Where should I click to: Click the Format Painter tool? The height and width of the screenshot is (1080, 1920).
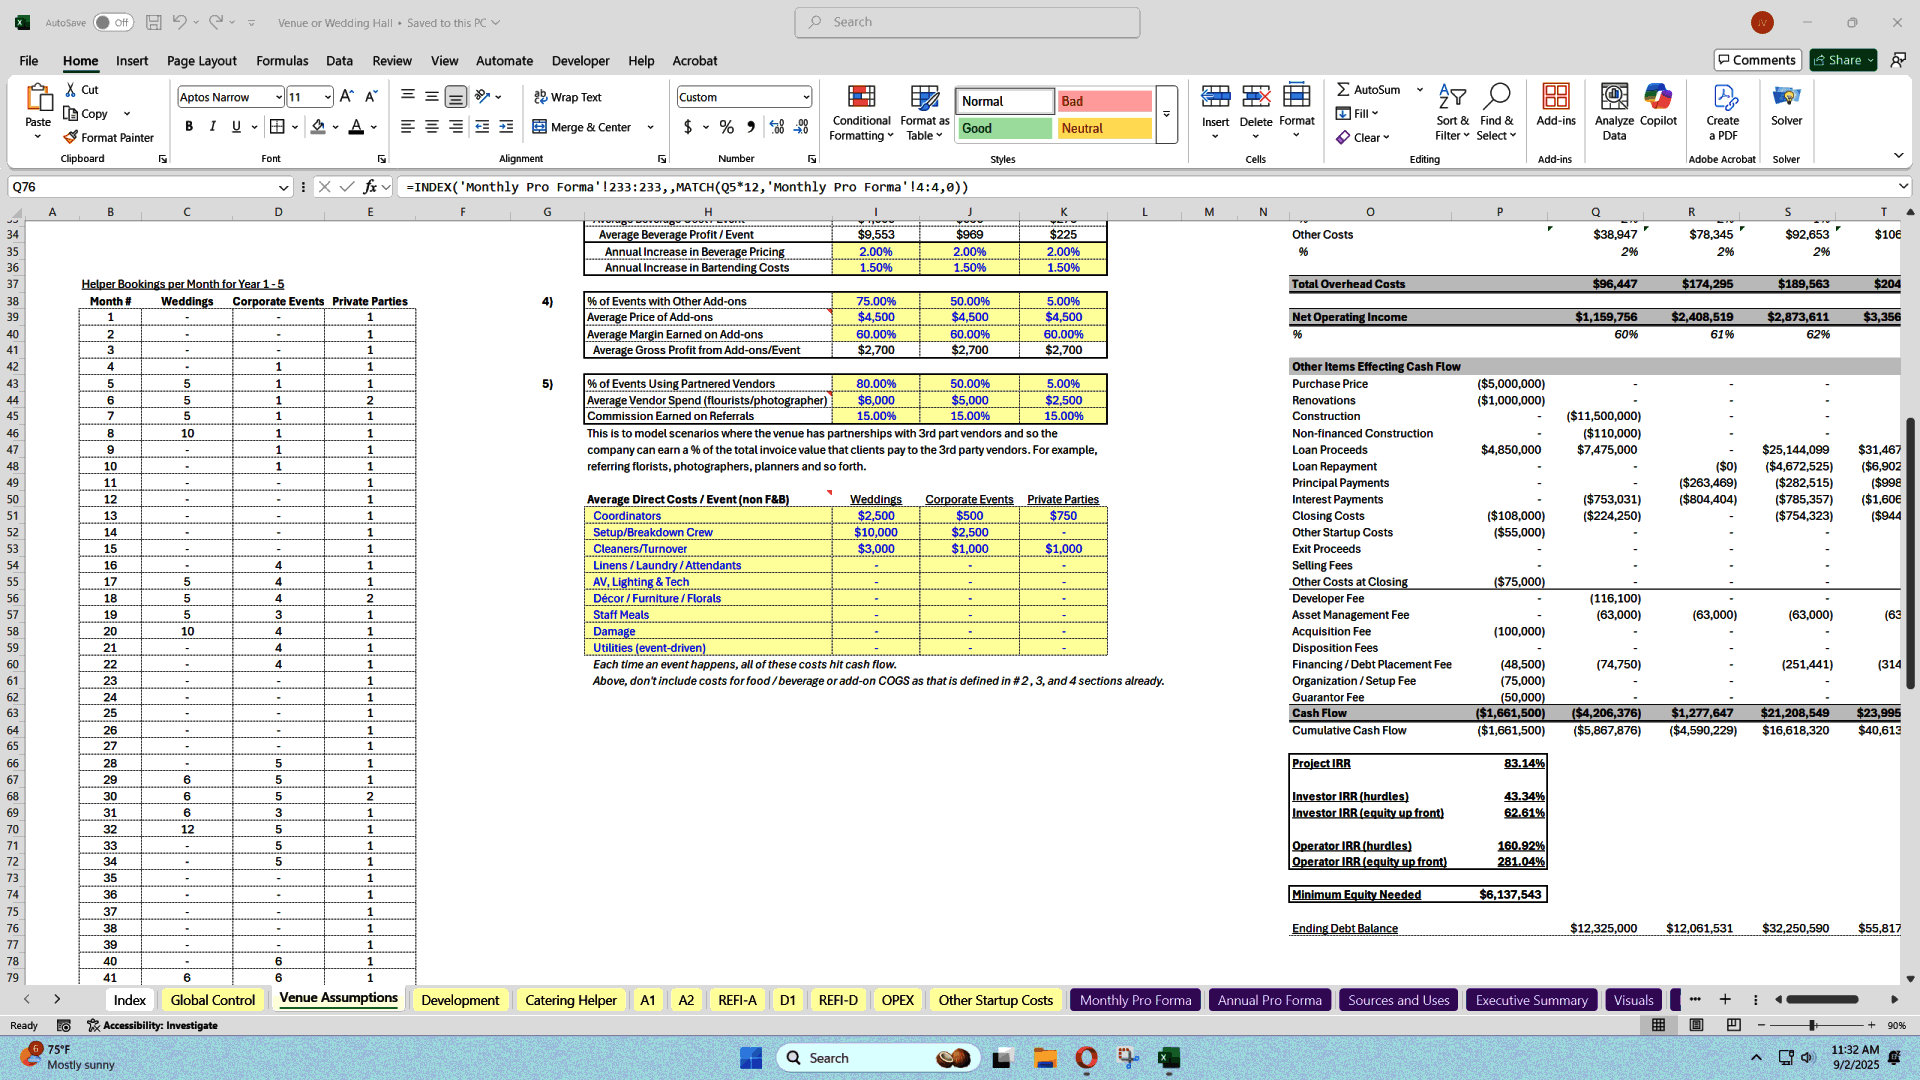pos(108,137)
